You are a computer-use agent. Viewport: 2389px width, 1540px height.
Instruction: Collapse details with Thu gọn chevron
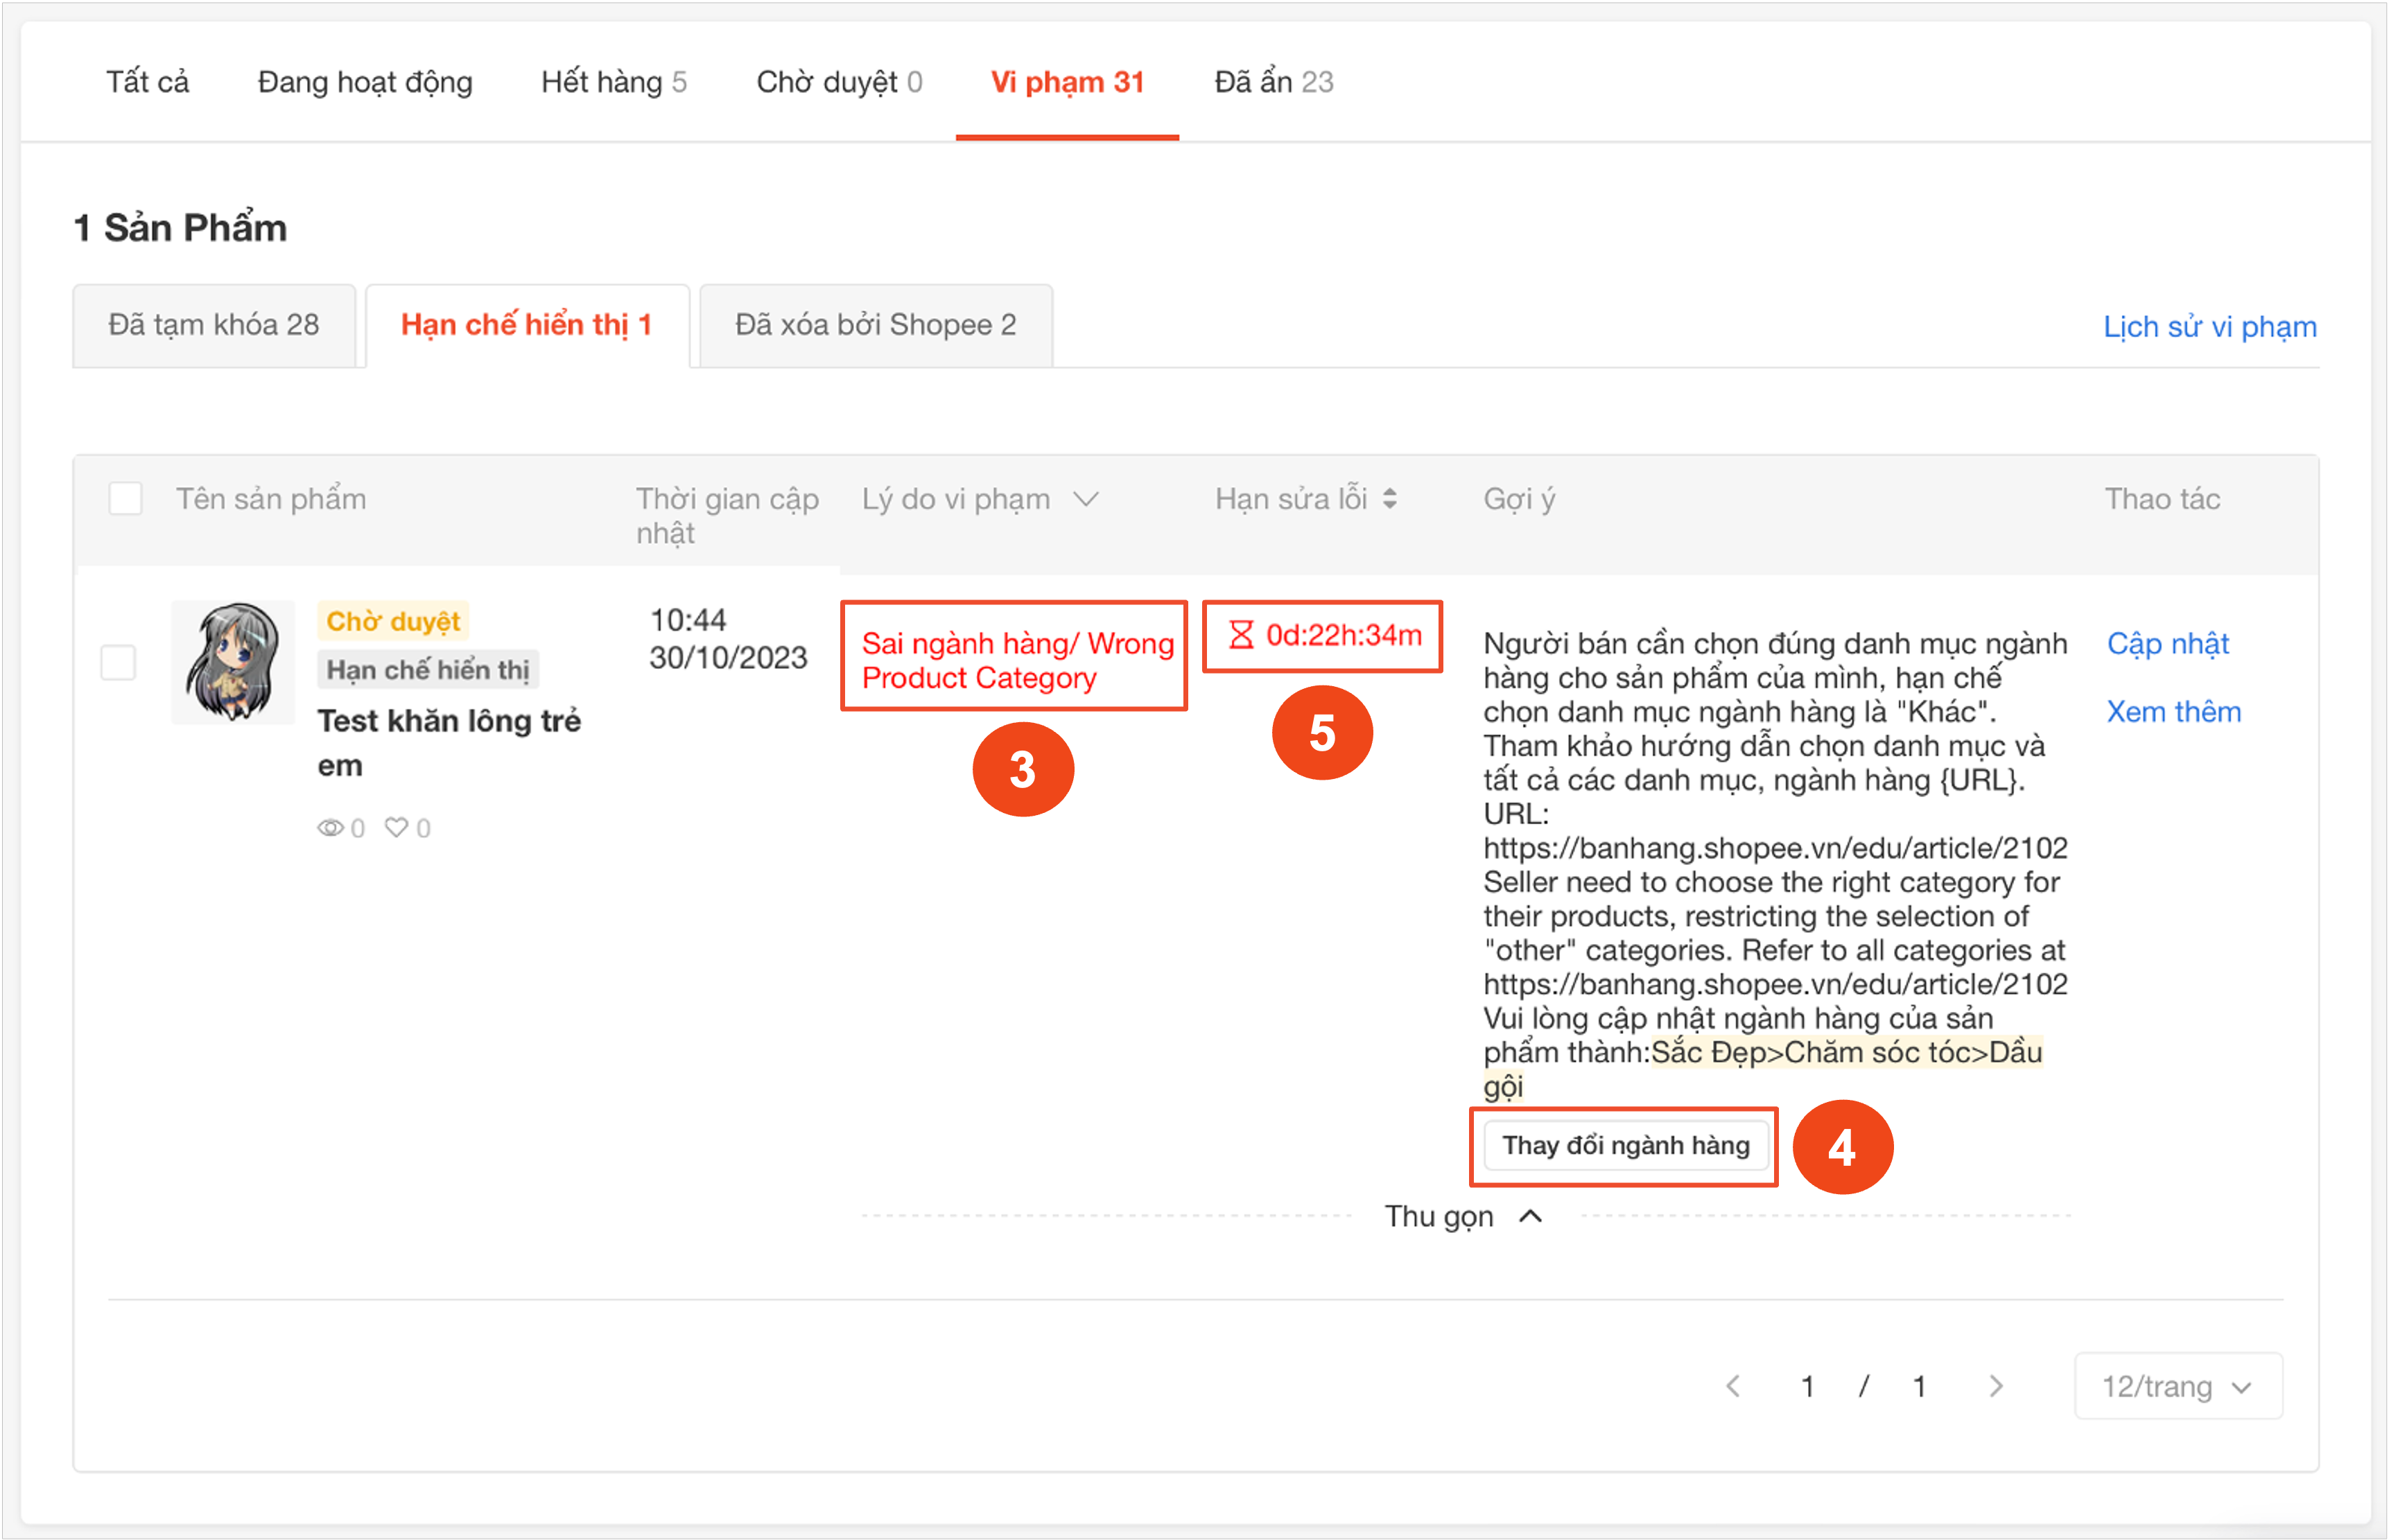[1530, 1216]
